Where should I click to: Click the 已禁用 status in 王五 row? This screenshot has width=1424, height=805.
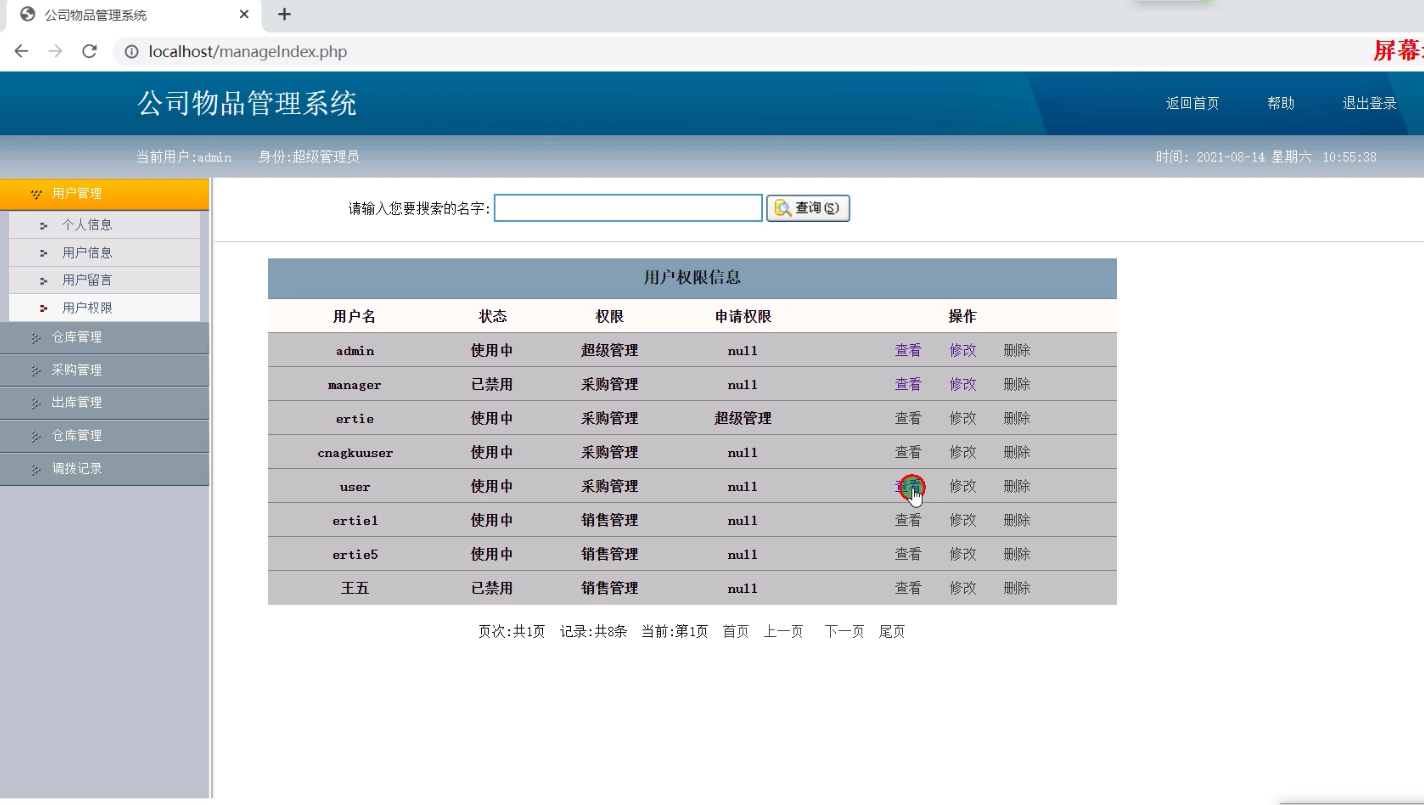(x=492, y=588)
